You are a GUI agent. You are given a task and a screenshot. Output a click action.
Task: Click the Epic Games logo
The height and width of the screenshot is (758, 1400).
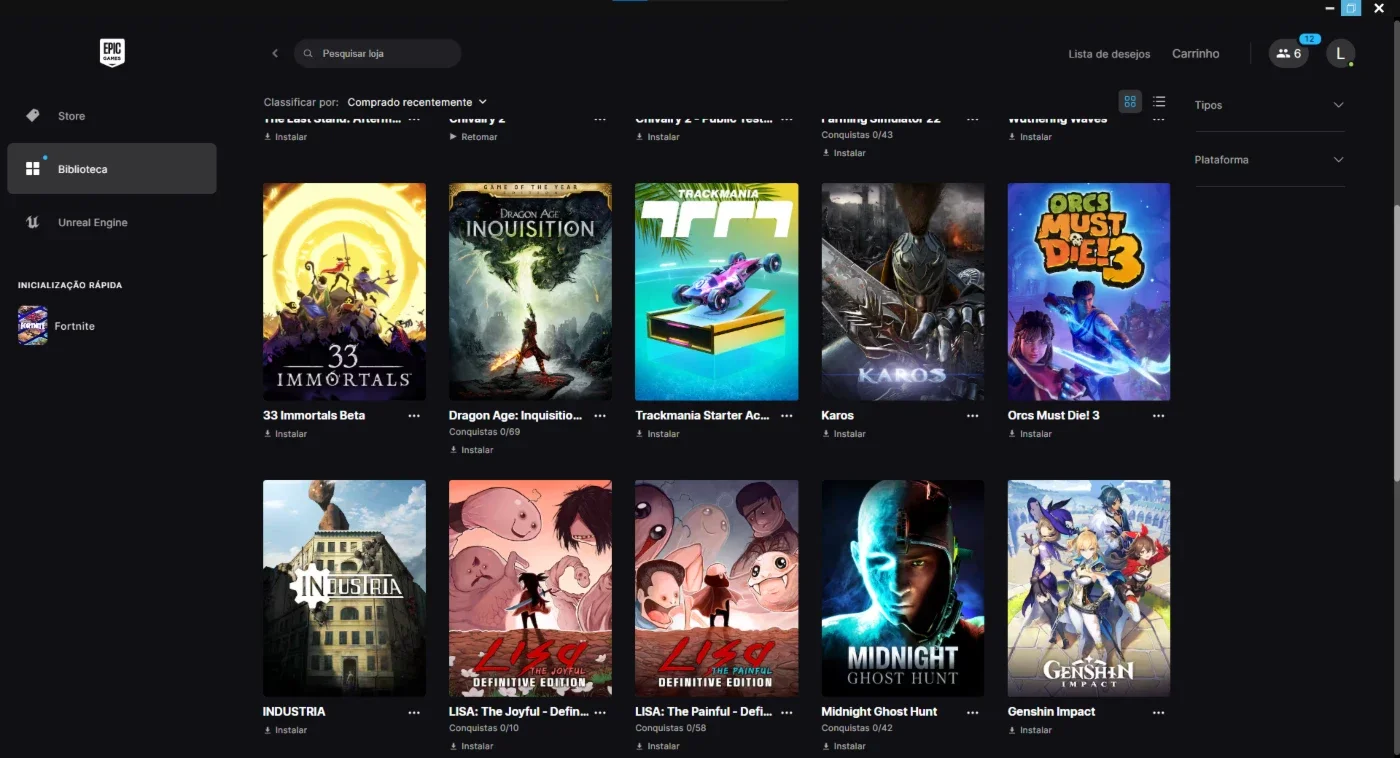[x=112, y=53]
